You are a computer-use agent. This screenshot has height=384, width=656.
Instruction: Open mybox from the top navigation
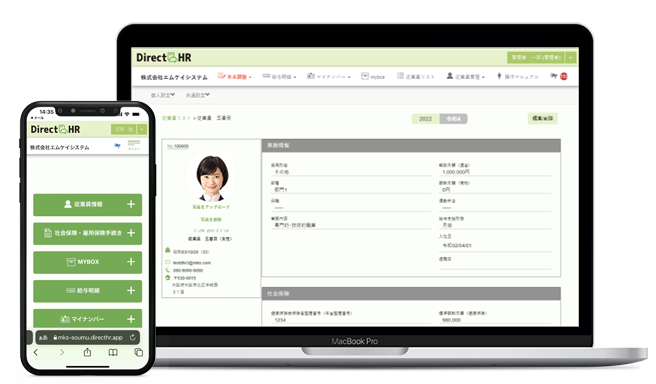pyautogui.click(x=373, y=77)
